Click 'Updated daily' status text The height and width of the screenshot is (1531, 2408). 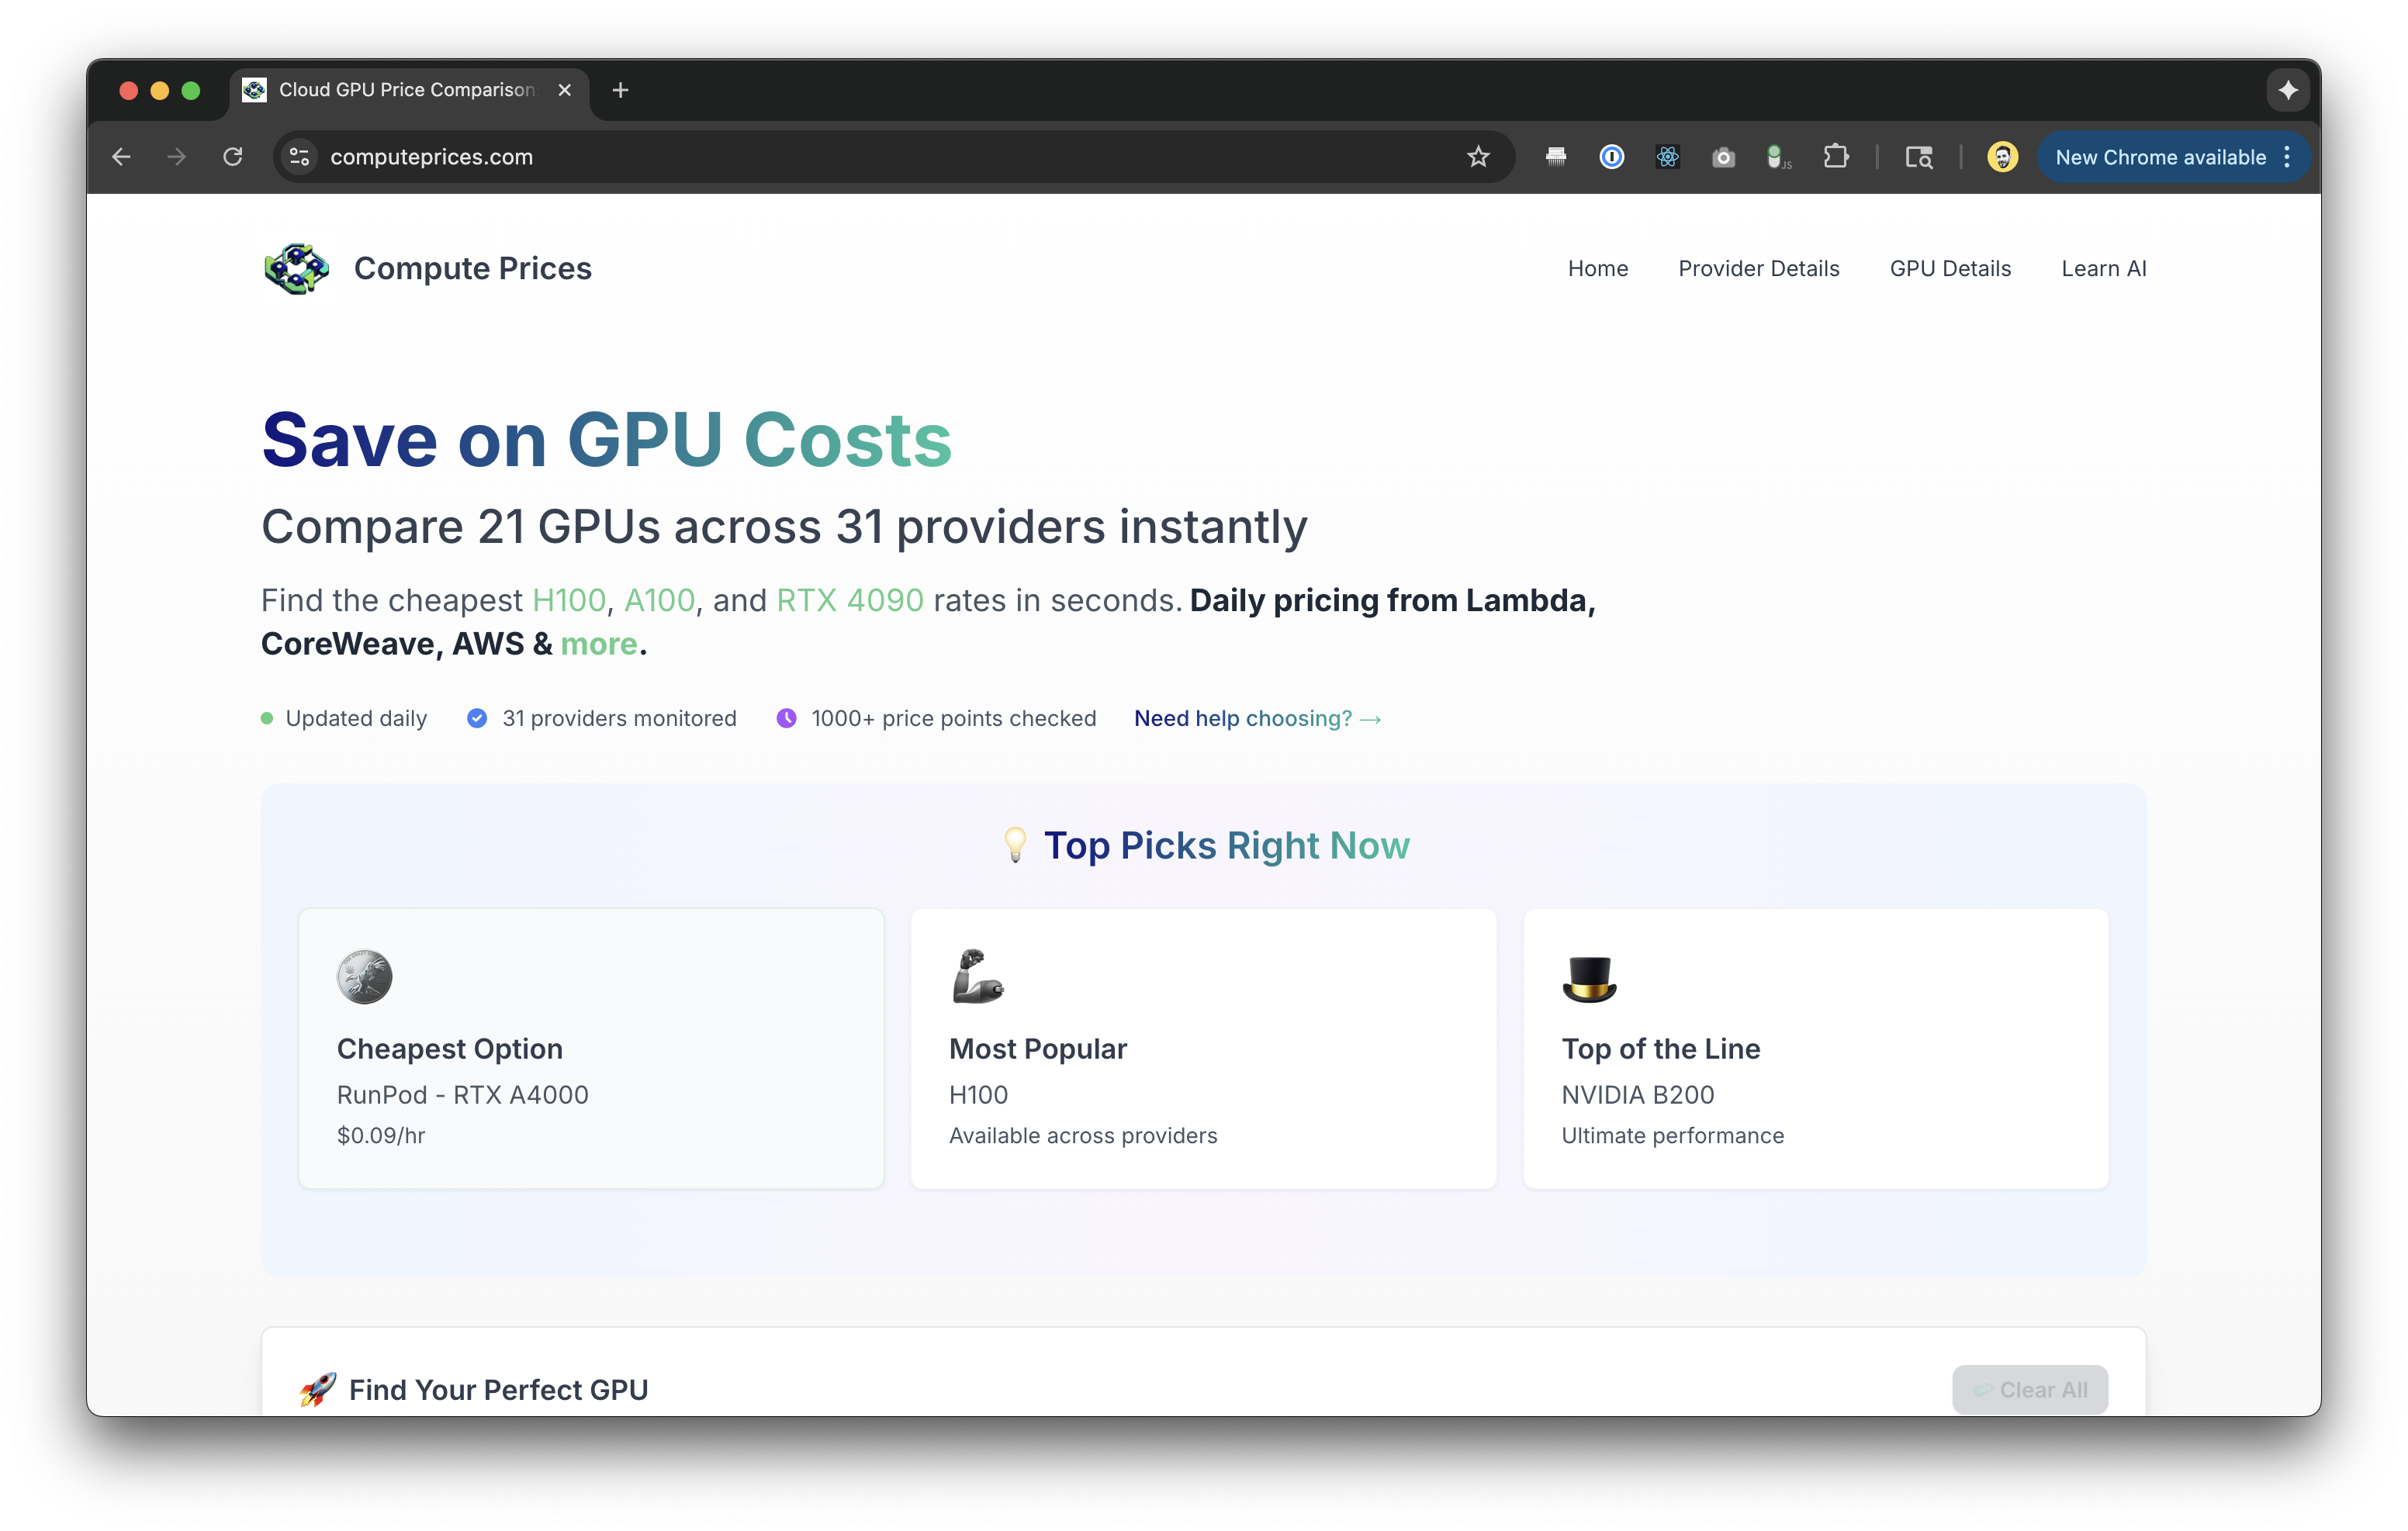[356, 718]
